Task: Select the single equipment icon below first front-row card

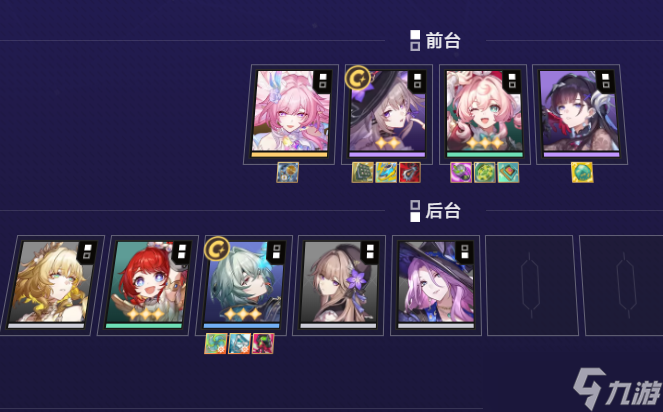Action: [x=288, y=173]
